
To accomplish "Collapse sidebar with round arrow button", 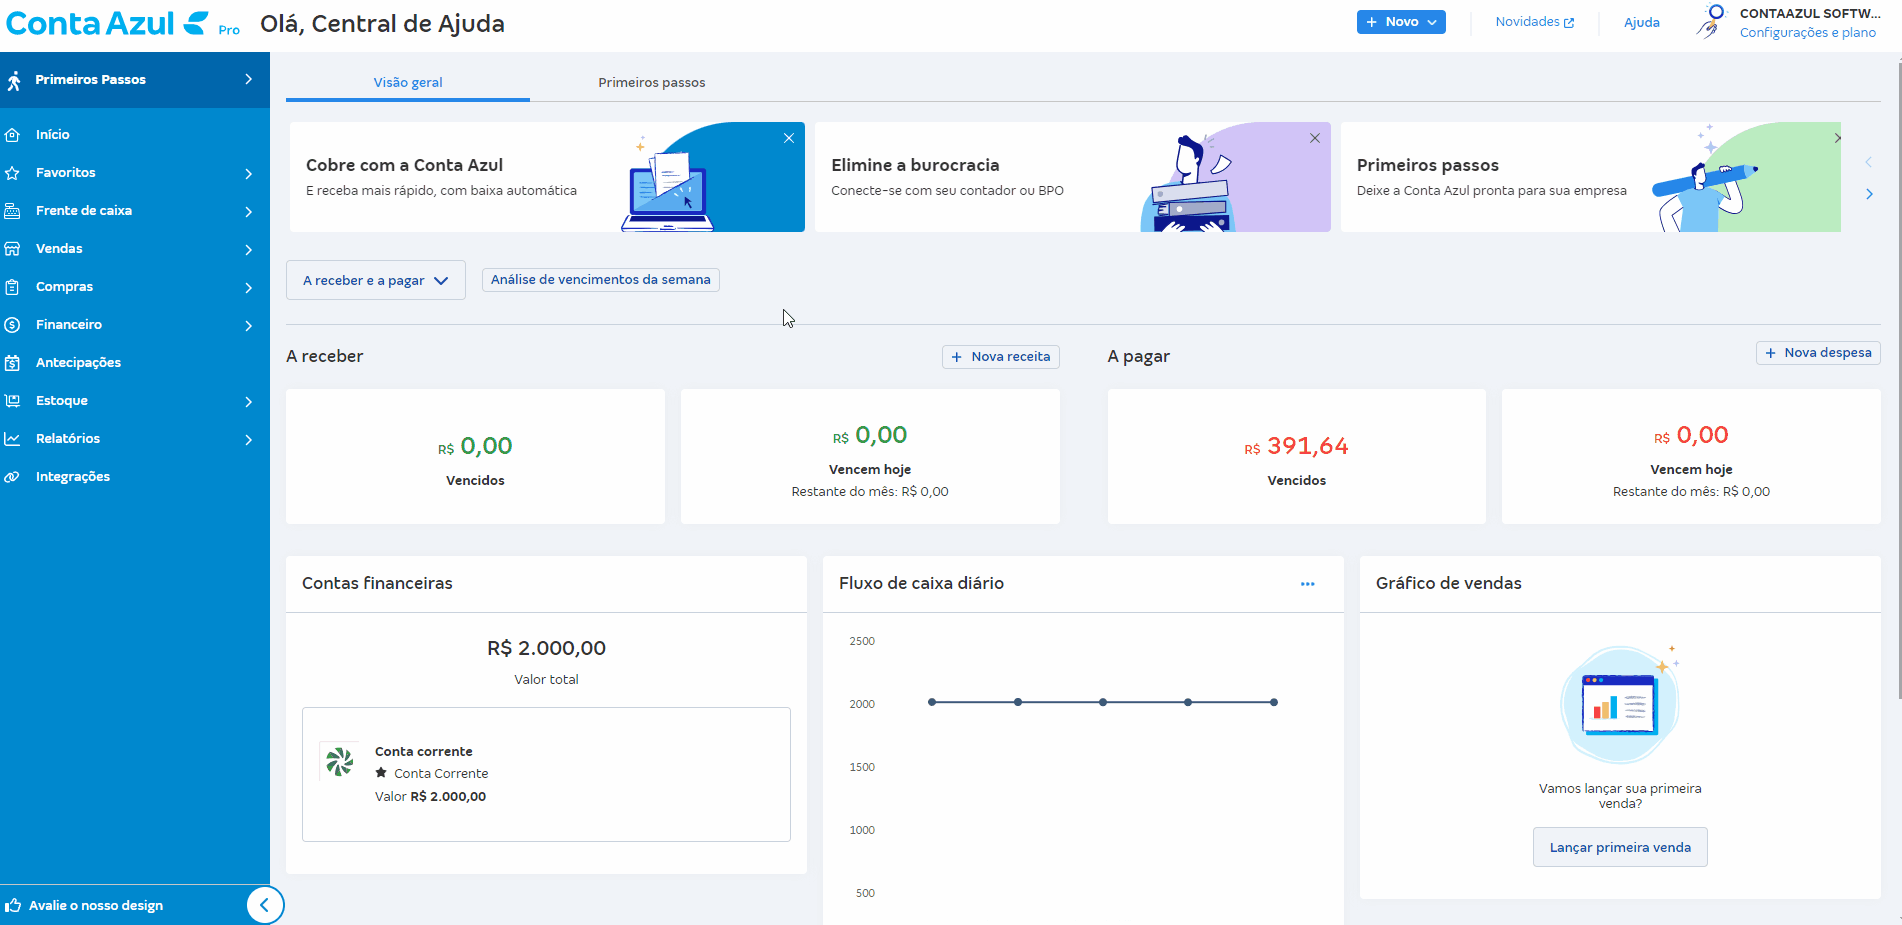I will click(x=265, y=905).
